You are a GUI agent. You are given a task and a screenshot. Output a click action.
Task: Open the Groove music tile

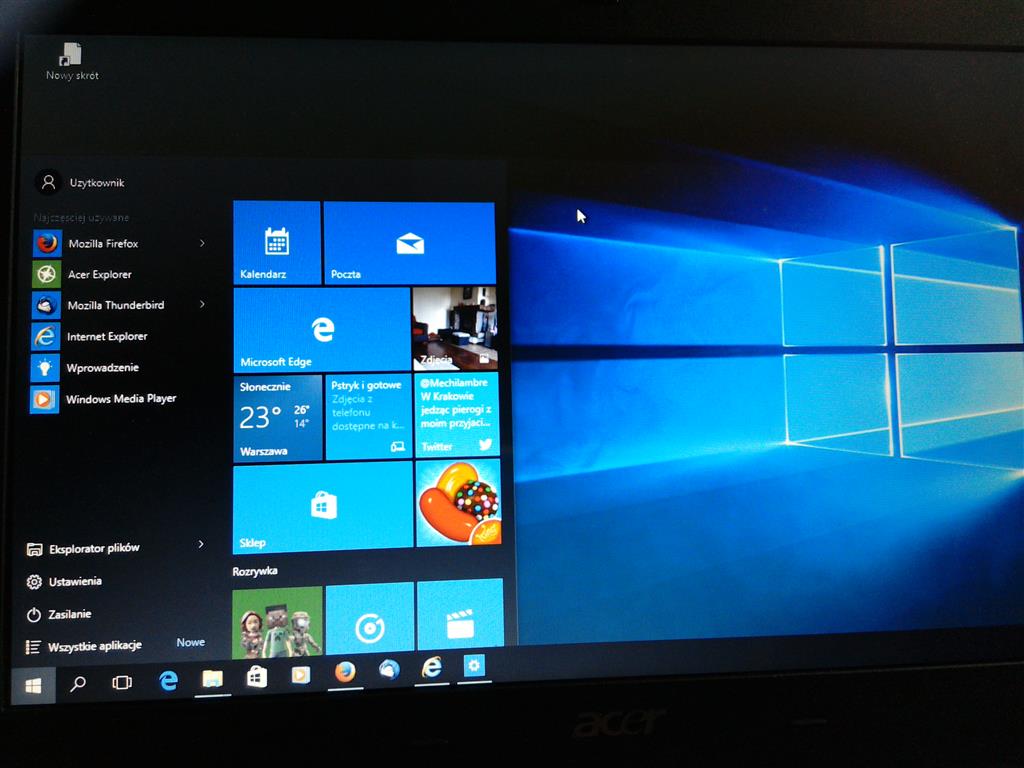370,616
